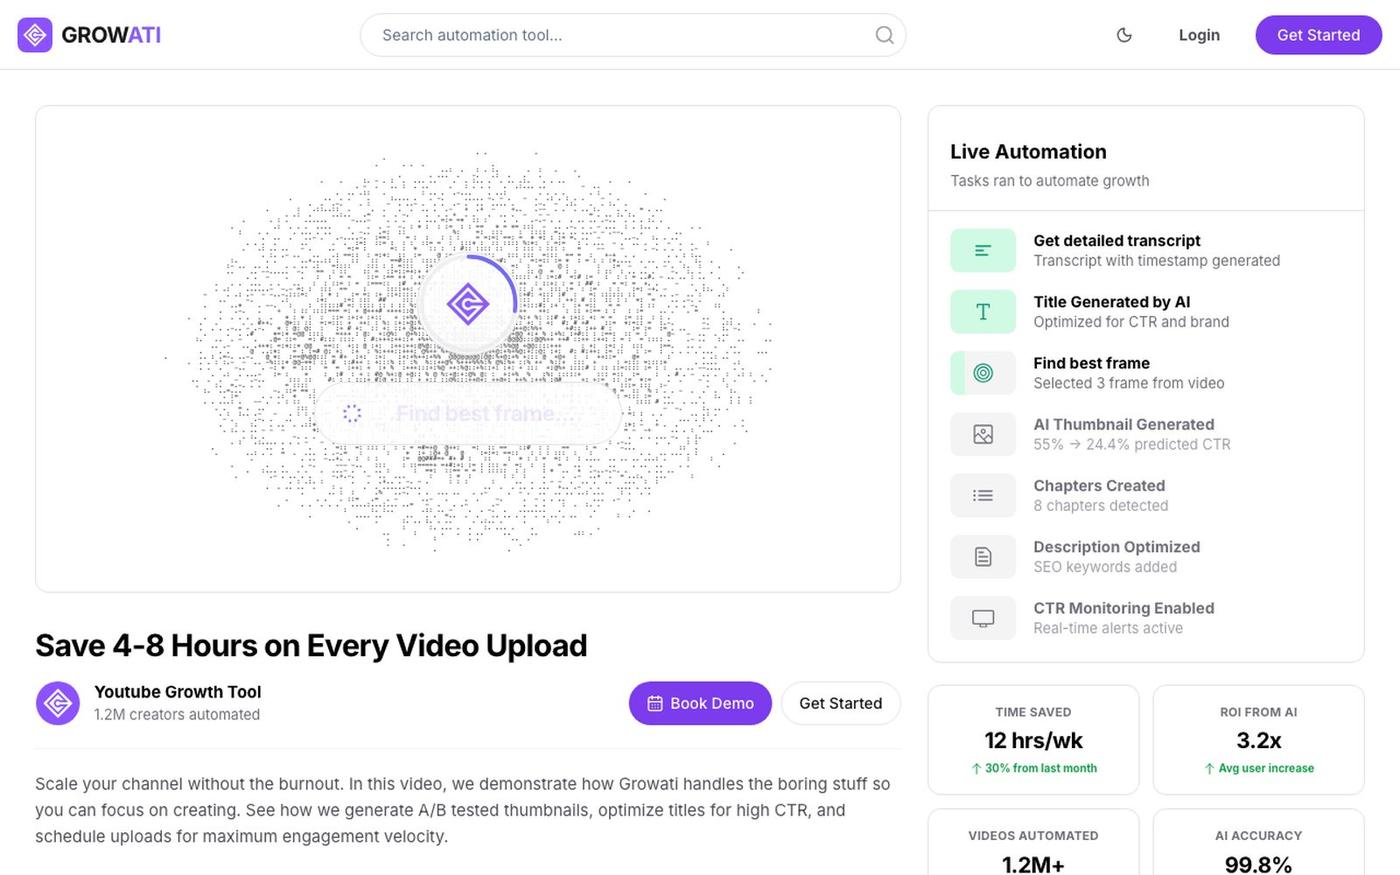Click Get Started beside Book Demo

[841, 703]
